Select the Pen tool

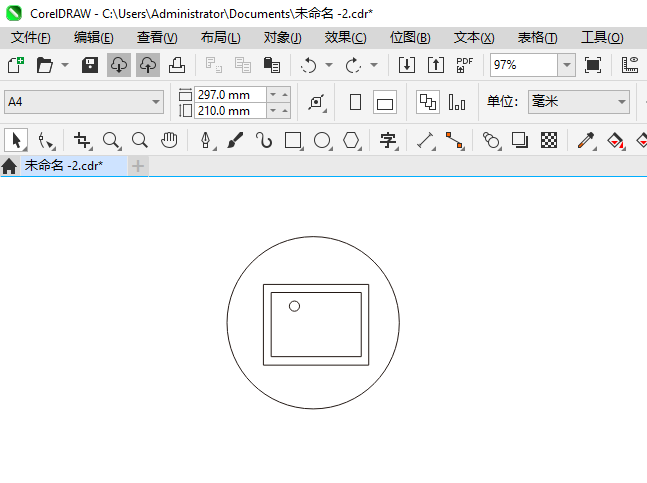206,140
